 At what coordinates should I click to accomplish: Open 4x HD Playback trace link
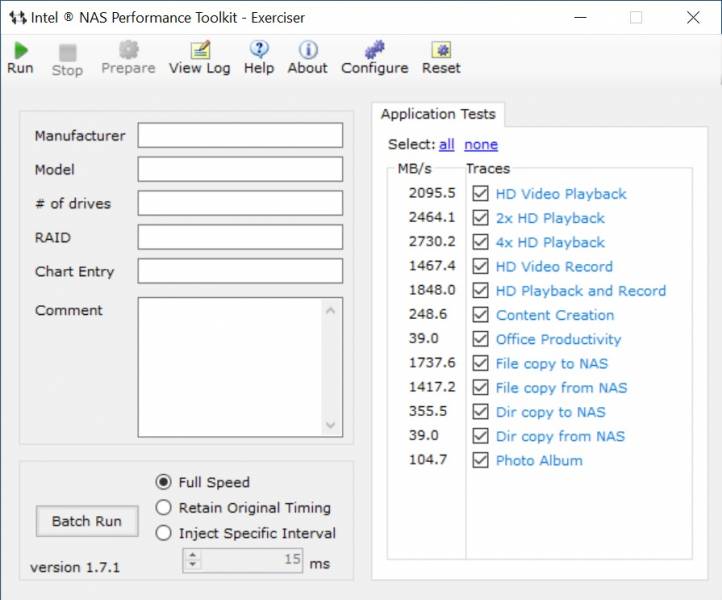(x=550, y=242)
